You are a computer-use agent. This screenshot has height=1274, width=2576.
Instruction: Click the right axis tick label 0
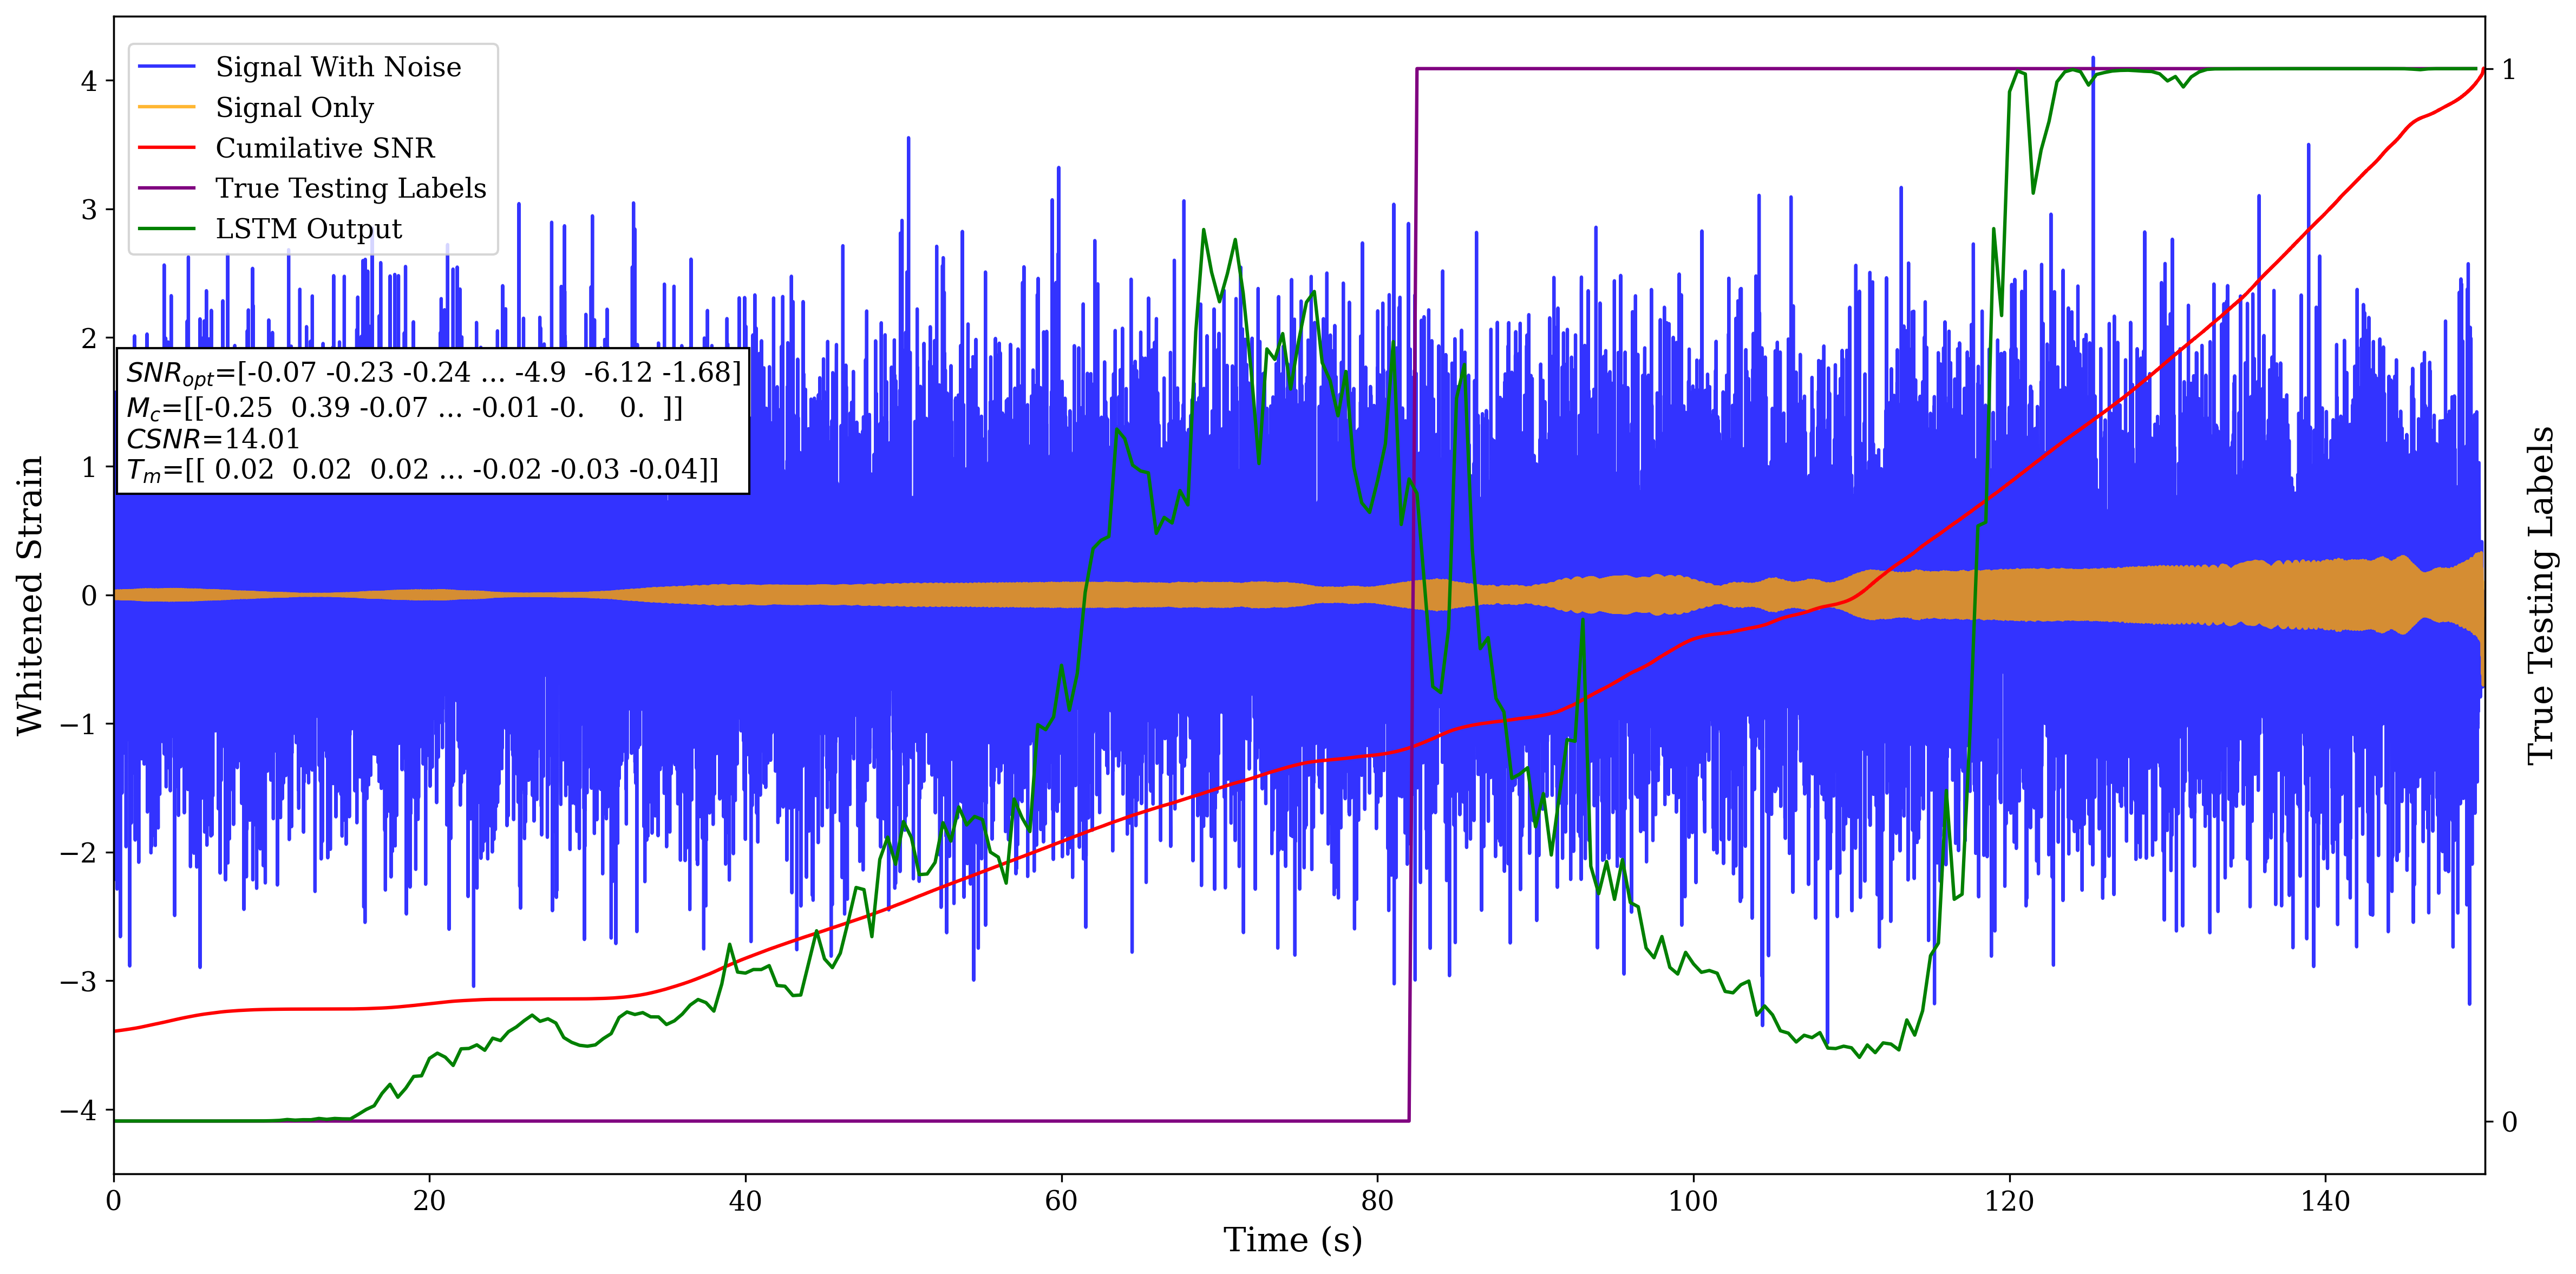coord(2509,1122)
